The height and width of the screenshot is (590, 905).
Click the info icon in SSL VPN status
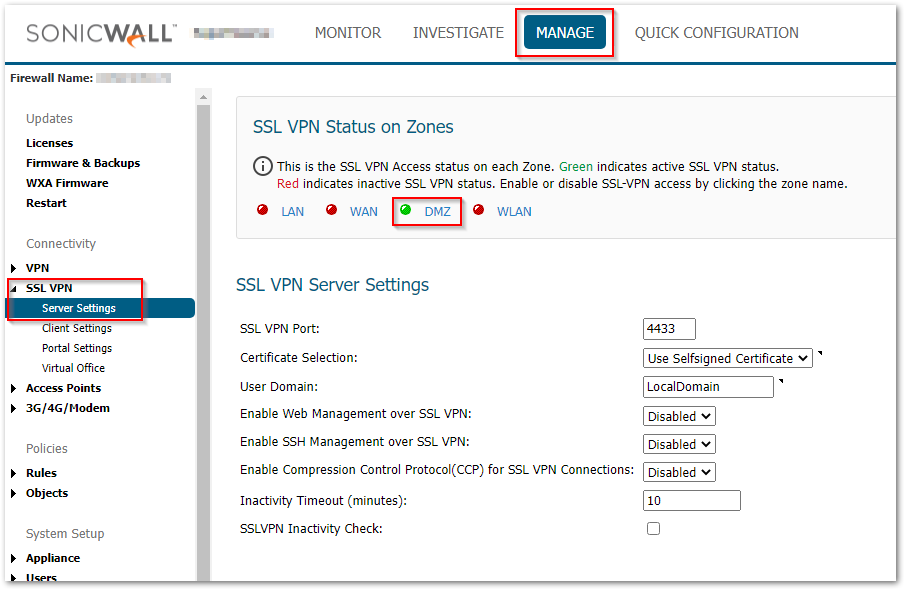pyautogui.click(x=263, y=167)
